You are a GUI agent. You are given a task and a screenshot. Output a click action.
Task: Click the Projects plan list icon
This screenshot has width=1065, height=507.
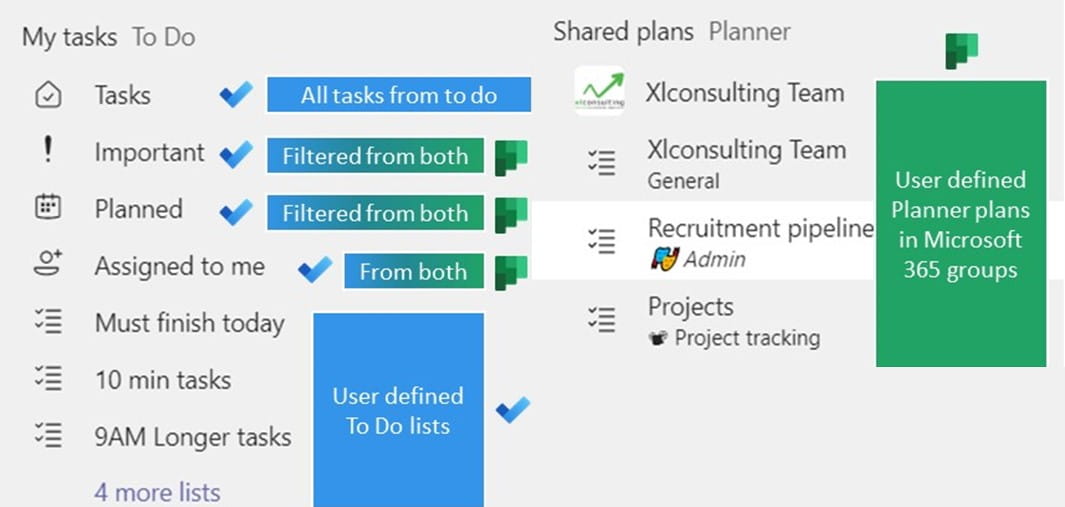602,319
